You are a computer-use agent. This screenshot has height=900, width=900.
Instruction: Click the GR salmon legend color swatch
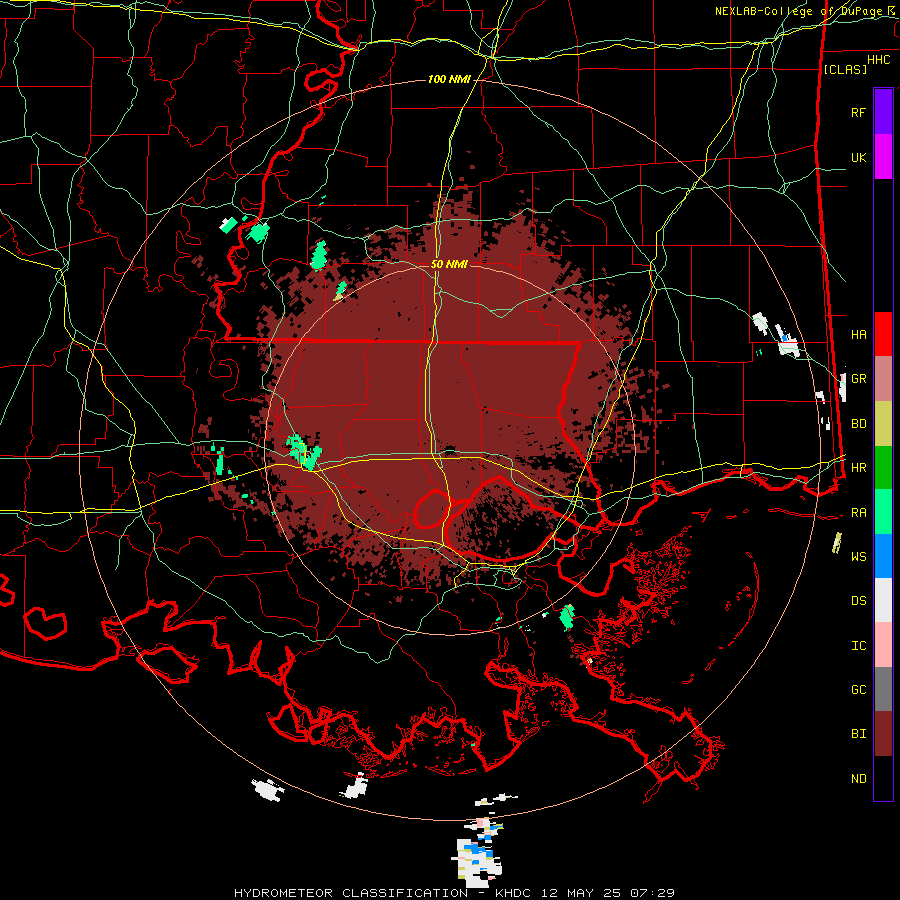point(883,379)
